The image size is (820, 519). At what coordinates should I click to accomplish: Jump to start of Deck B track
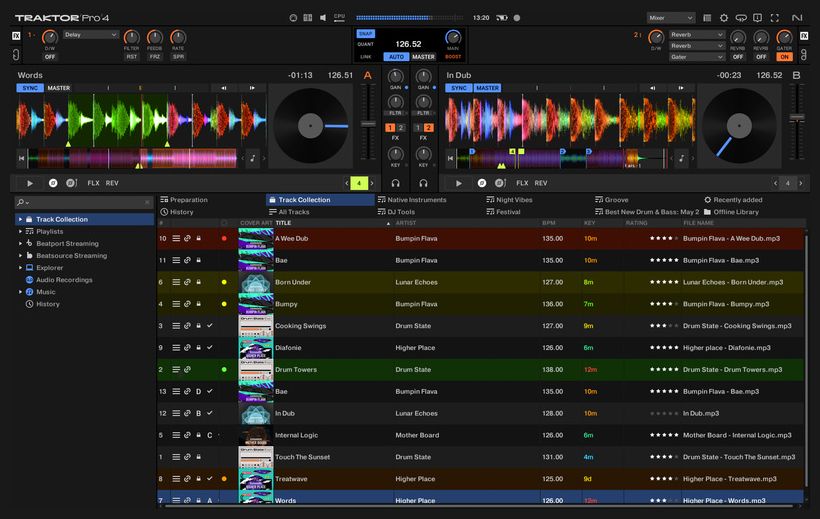(x=450, y=158)
